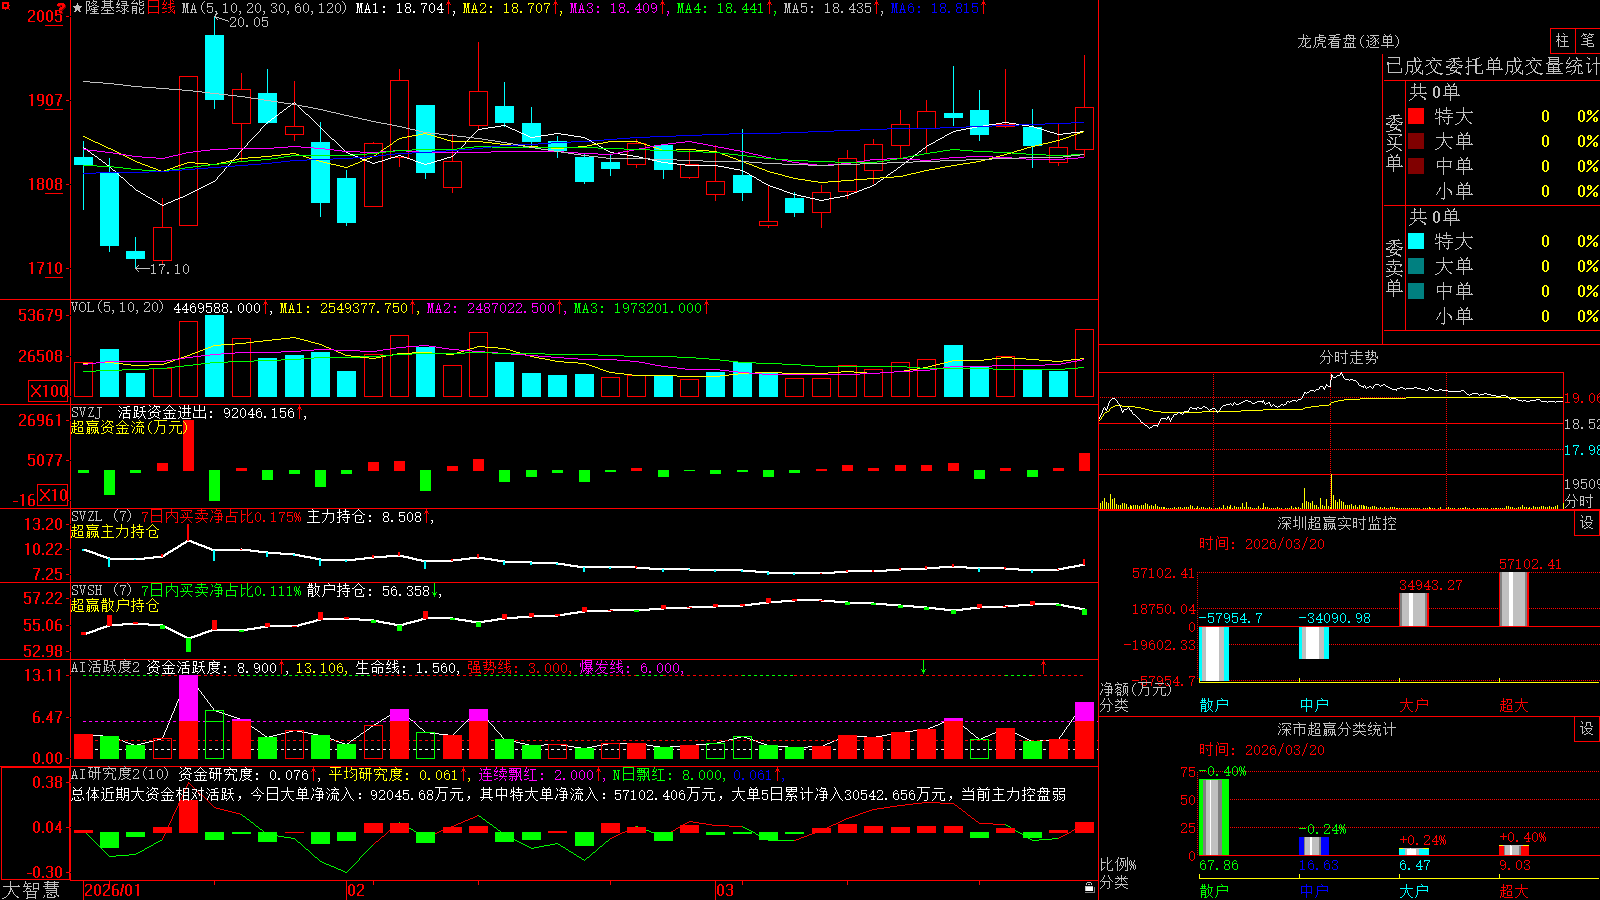
Task: Click the 超赢主力持仓 label
Action: pyautogui.click(x=115, y=531)
